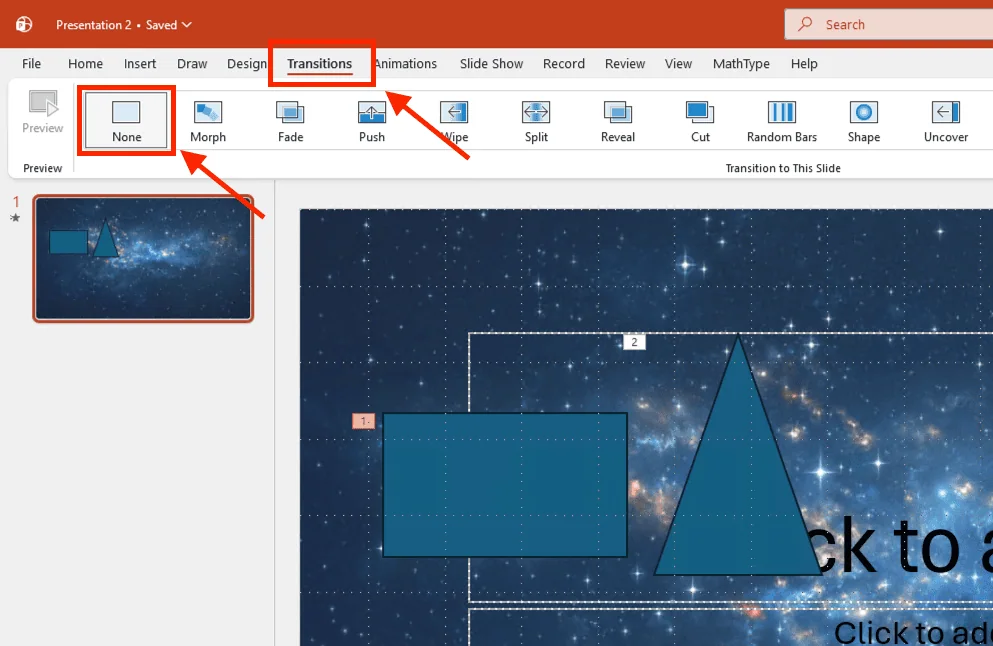Switch to the Design tab
The height and width of the screenshot is (646, 993).
tap(246, 63)
